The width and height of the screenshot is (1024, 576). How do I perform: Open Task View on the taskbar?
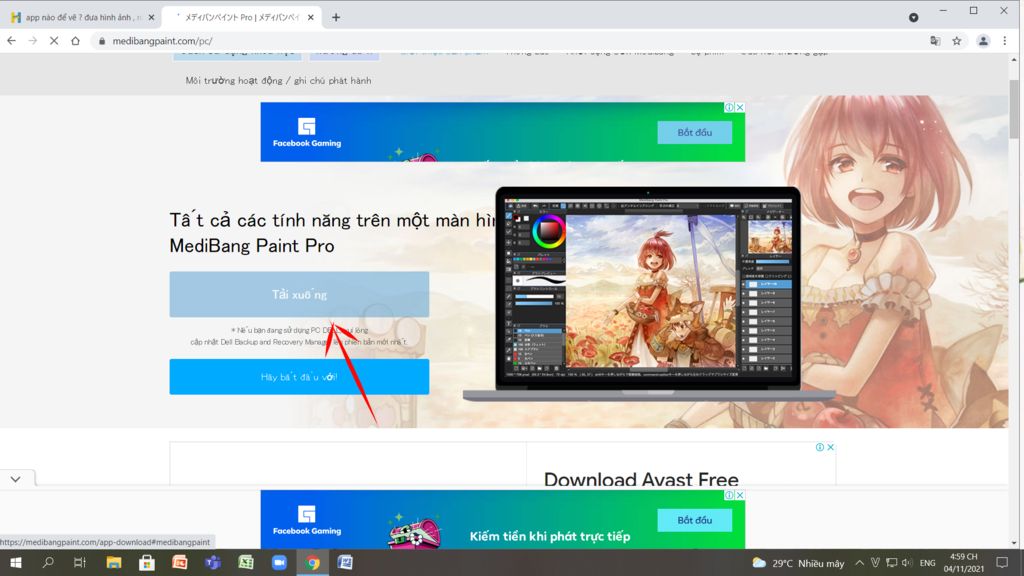[80, 562]
